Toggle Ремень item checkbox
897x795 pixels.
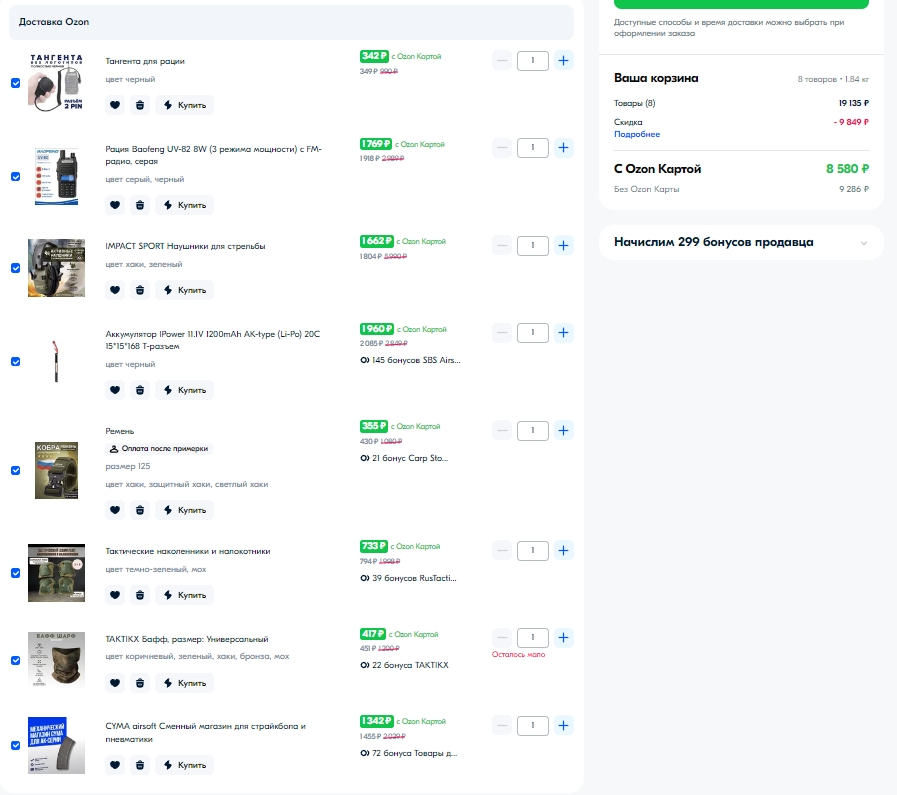(x=15, y=471)
